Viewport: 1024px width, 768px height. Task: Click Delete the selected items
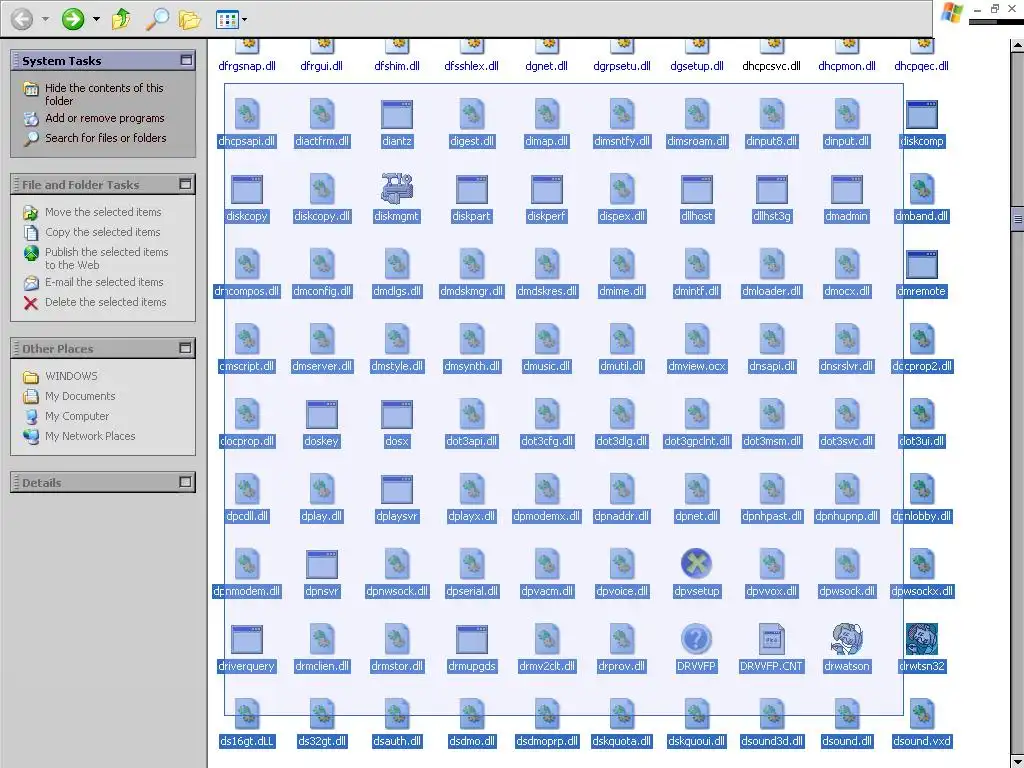tap(105, 302)
